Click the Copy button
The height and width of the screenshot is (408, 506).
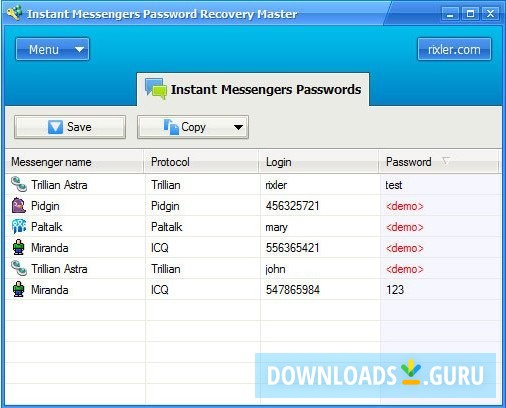193,127
